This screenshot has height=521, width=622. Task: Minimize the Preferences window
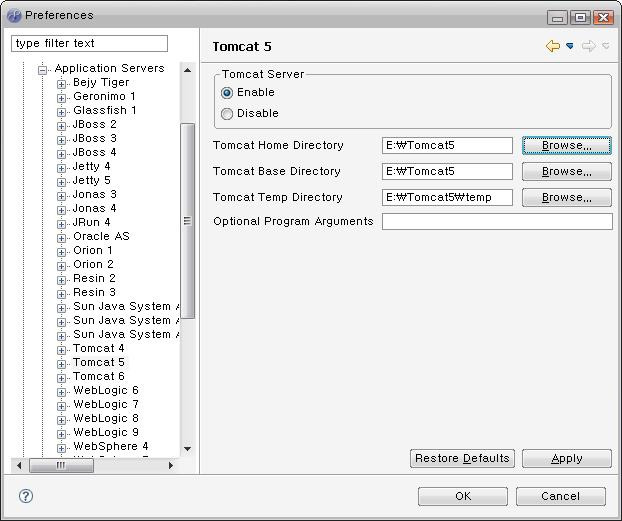click(558, 17)
